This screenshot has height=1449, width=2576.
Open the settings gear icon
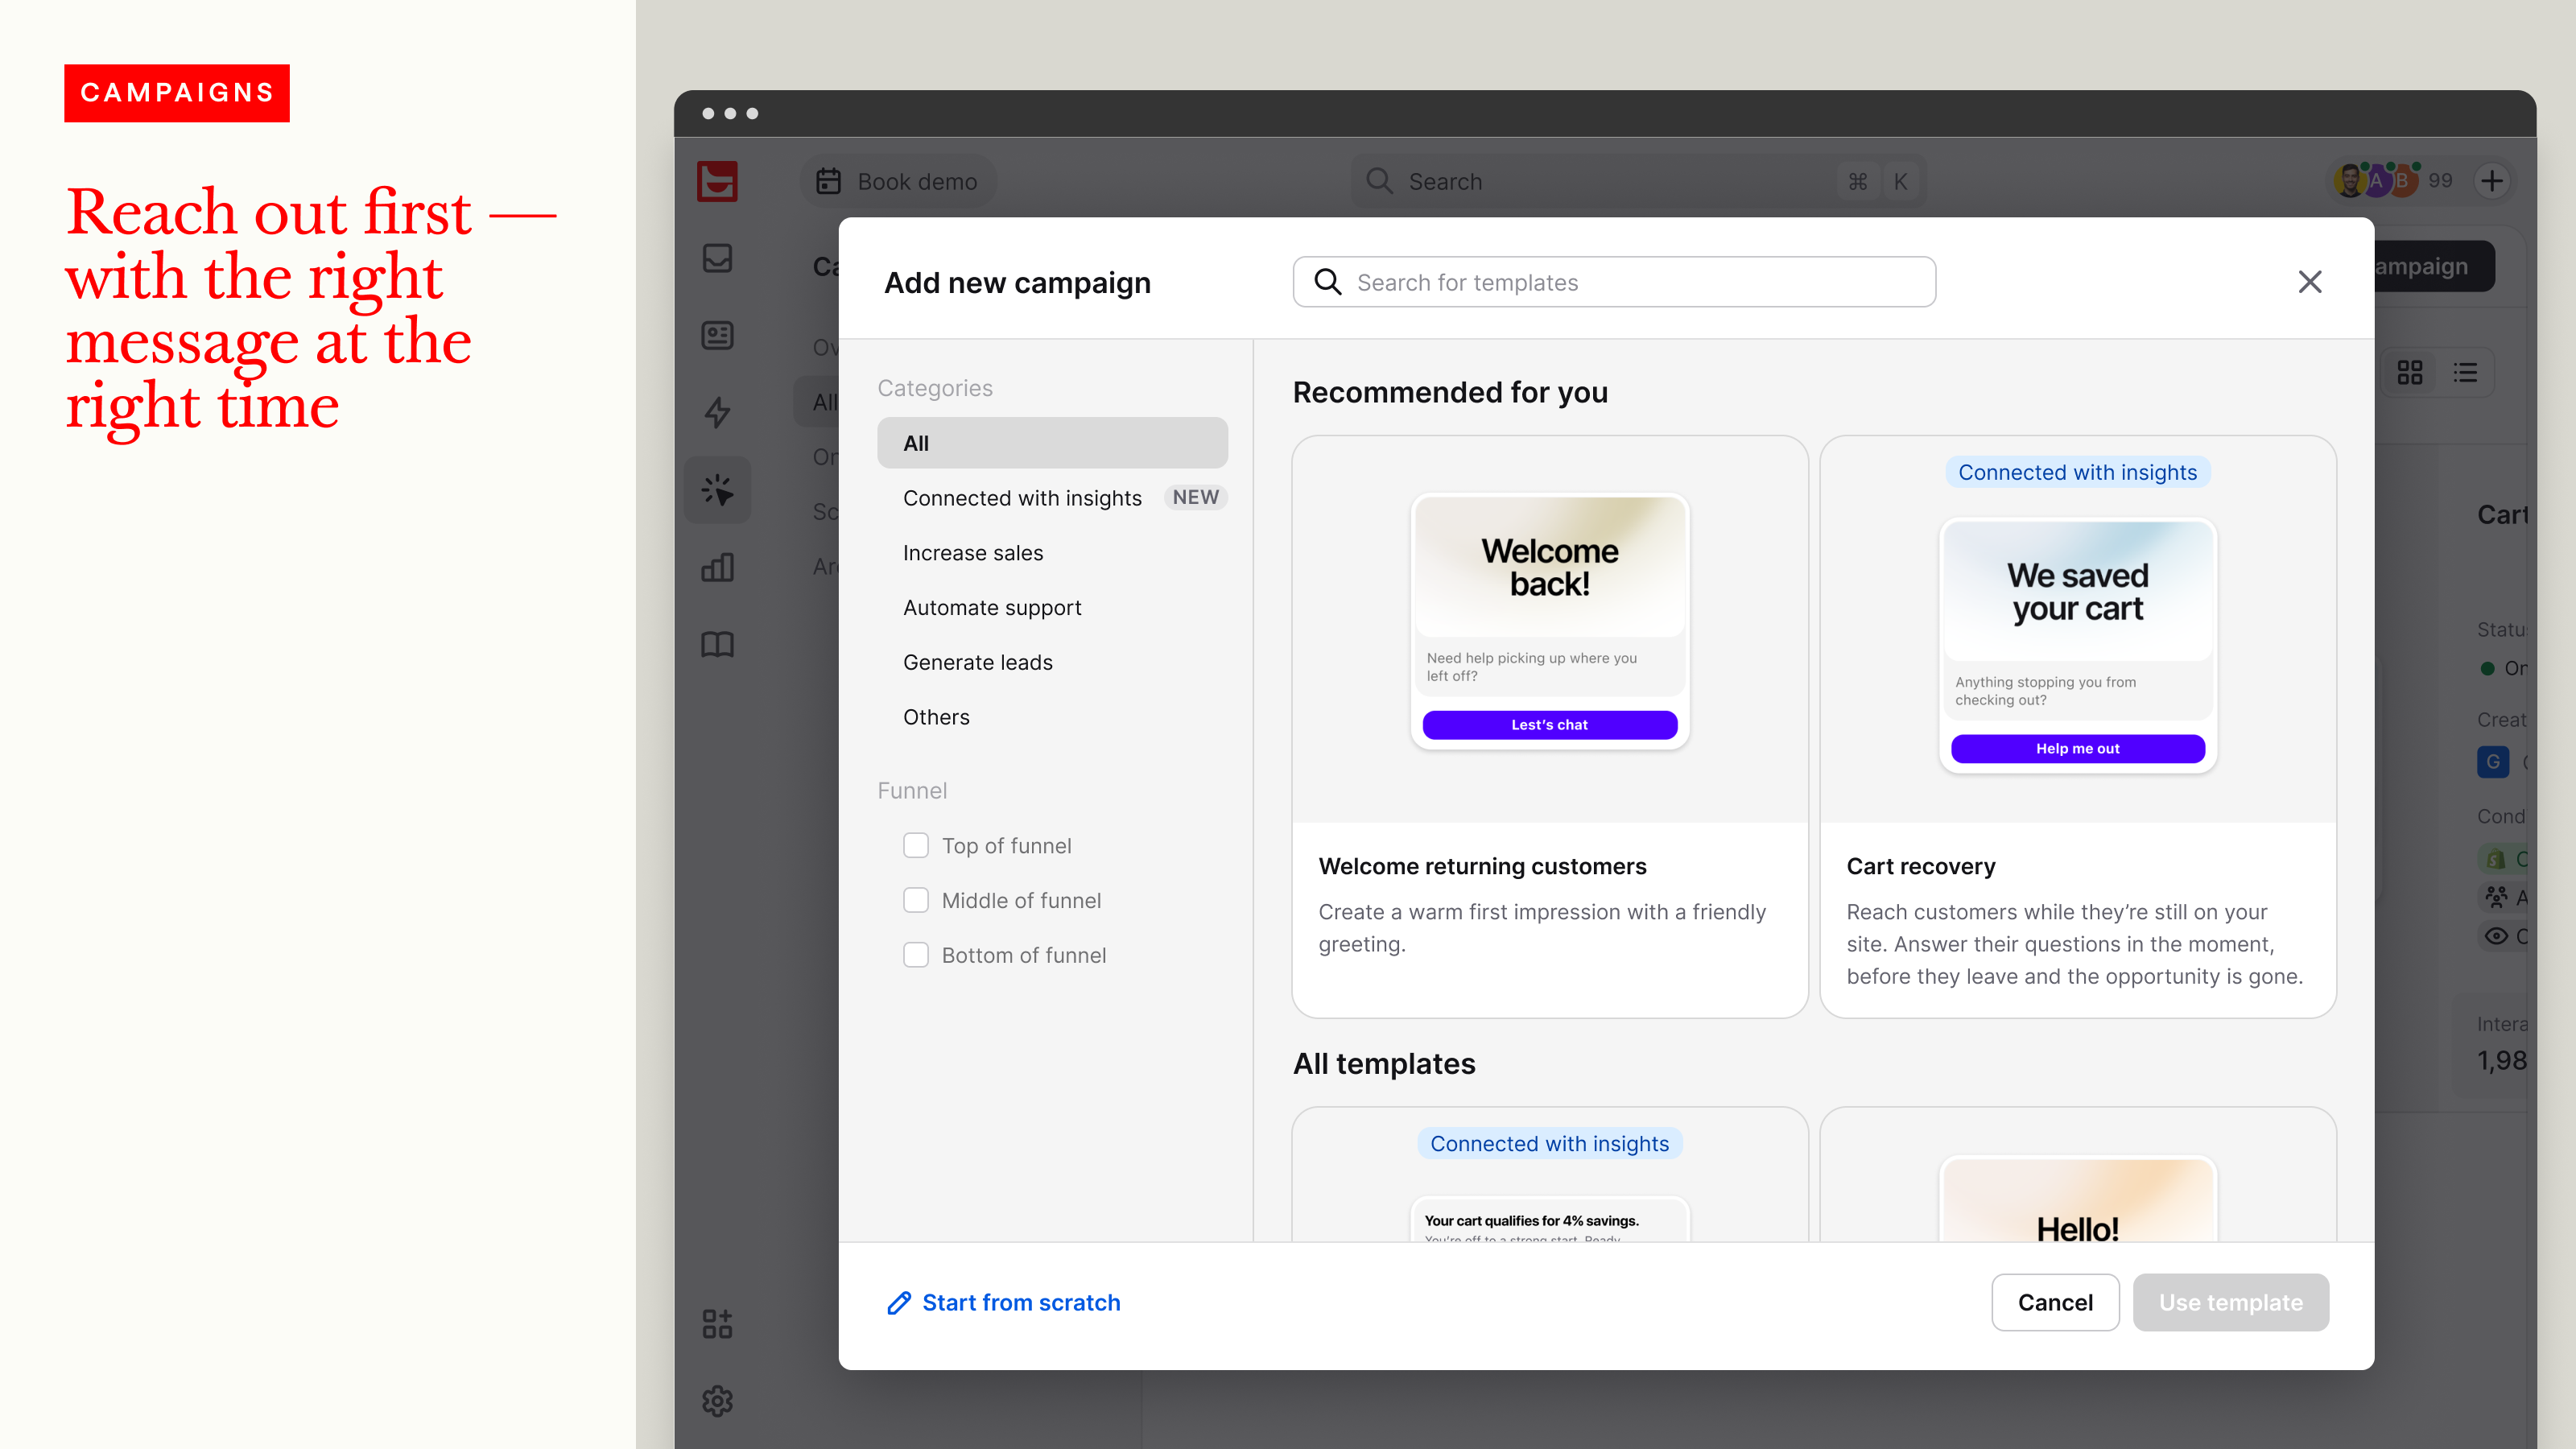(717, 1401)
